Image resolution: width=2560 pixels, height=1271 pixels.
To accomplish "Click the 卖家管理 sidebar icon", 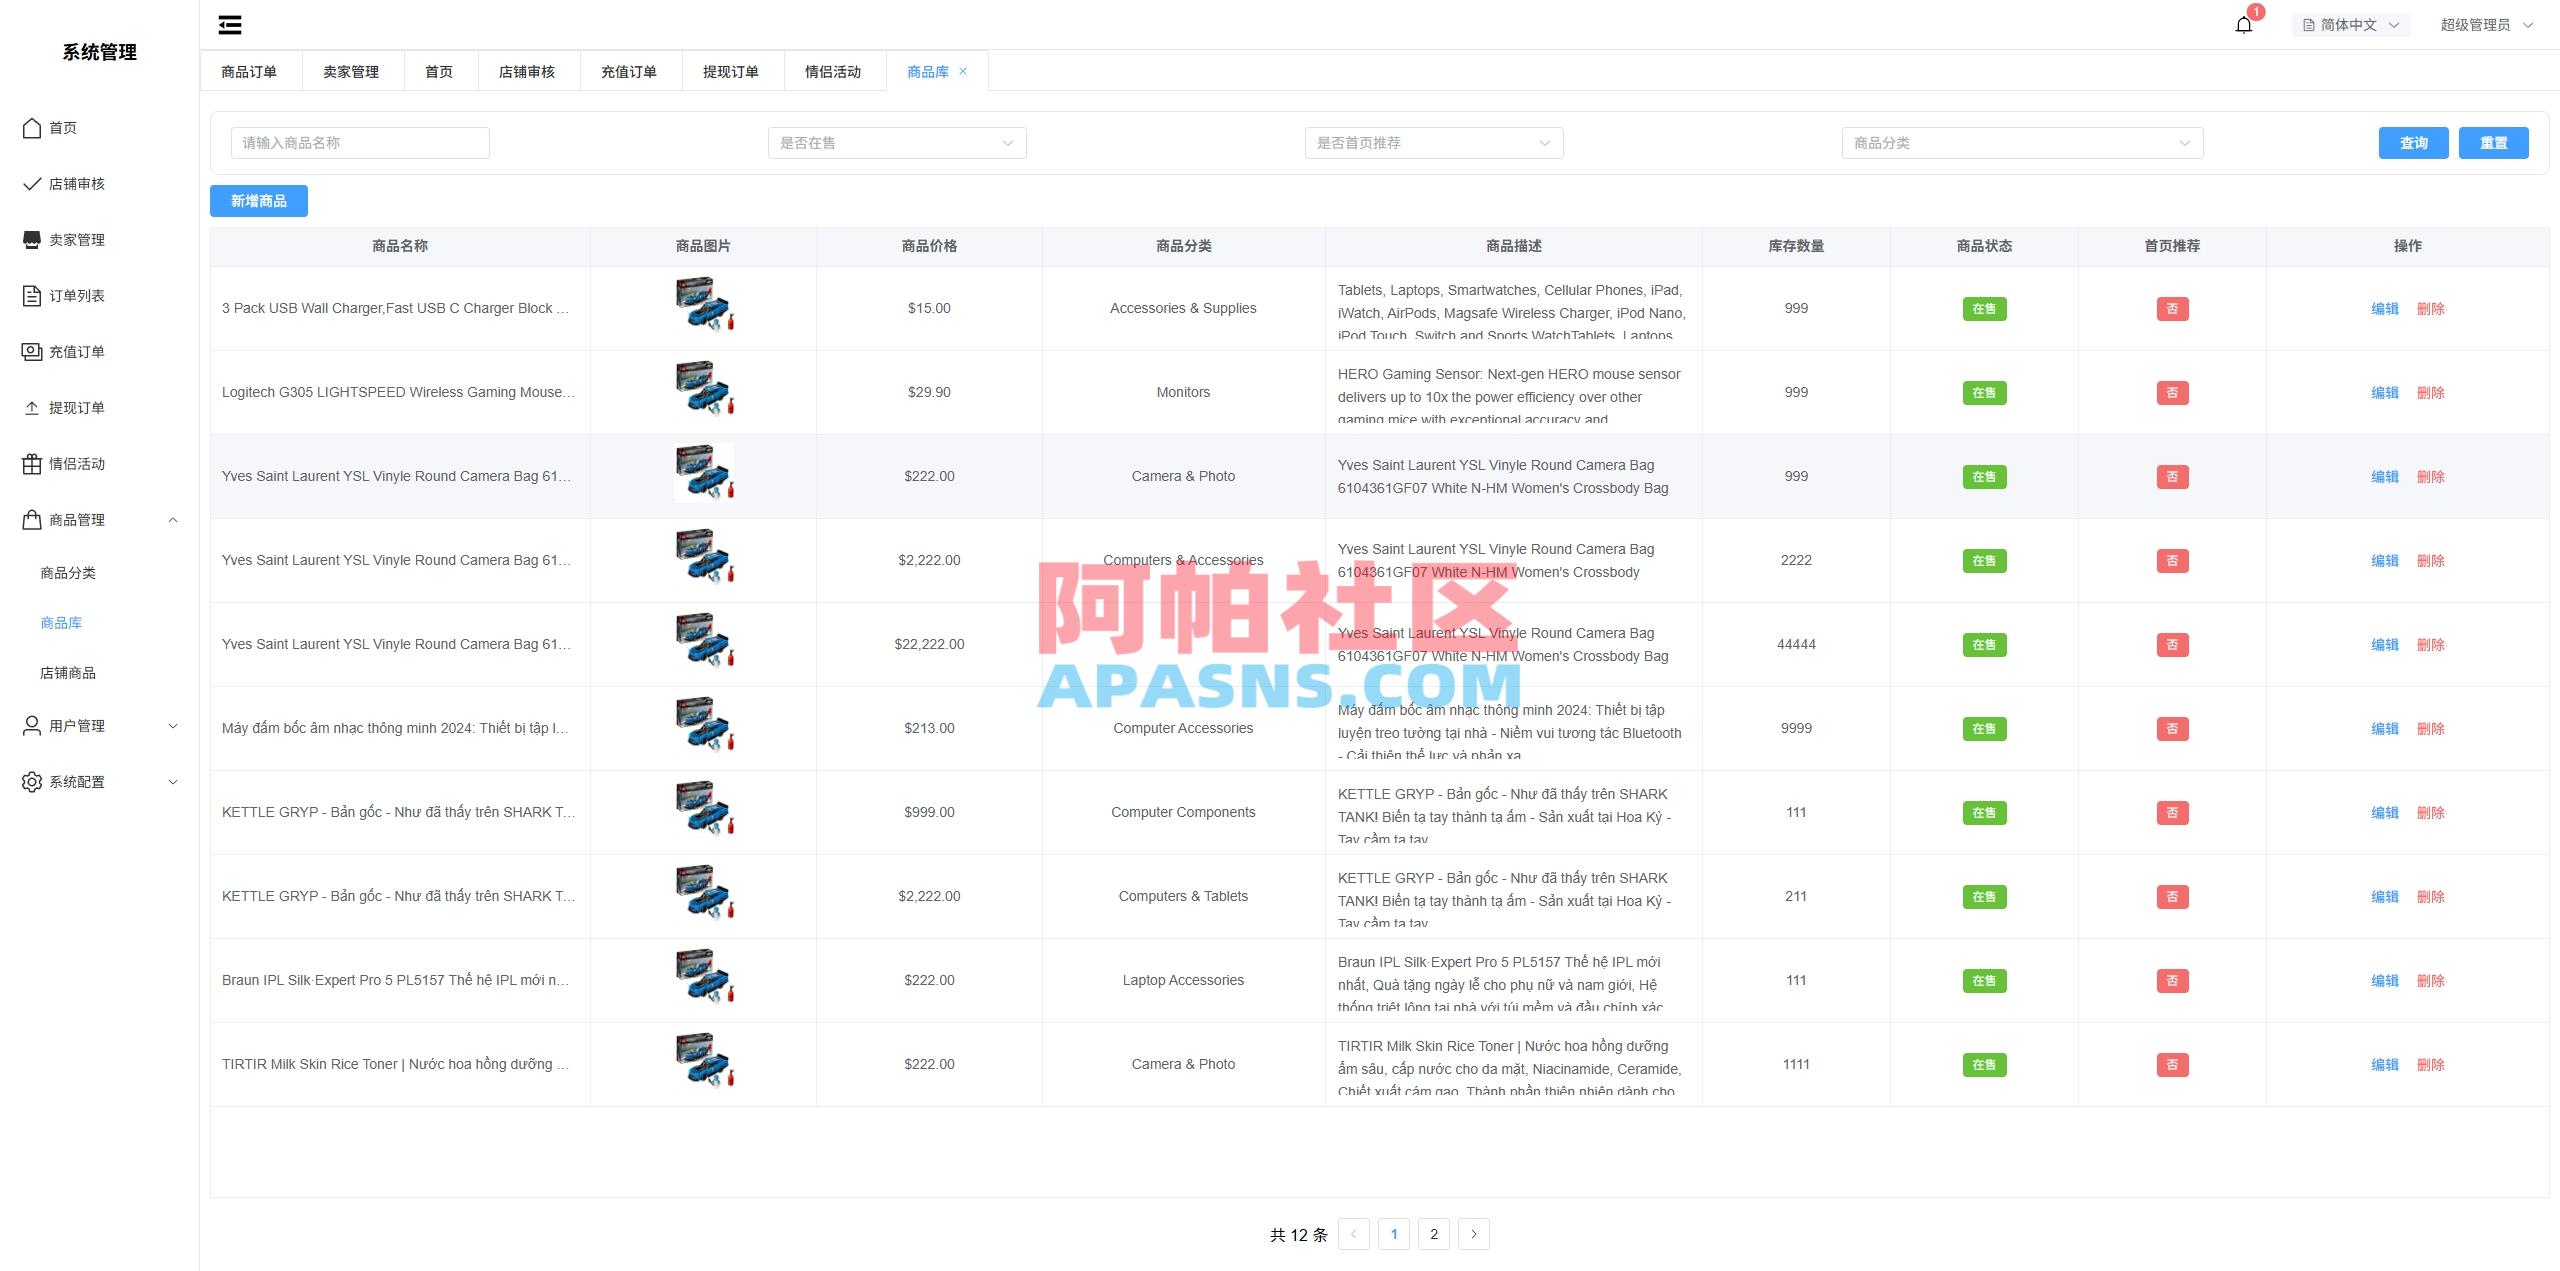I will [31, 239].
